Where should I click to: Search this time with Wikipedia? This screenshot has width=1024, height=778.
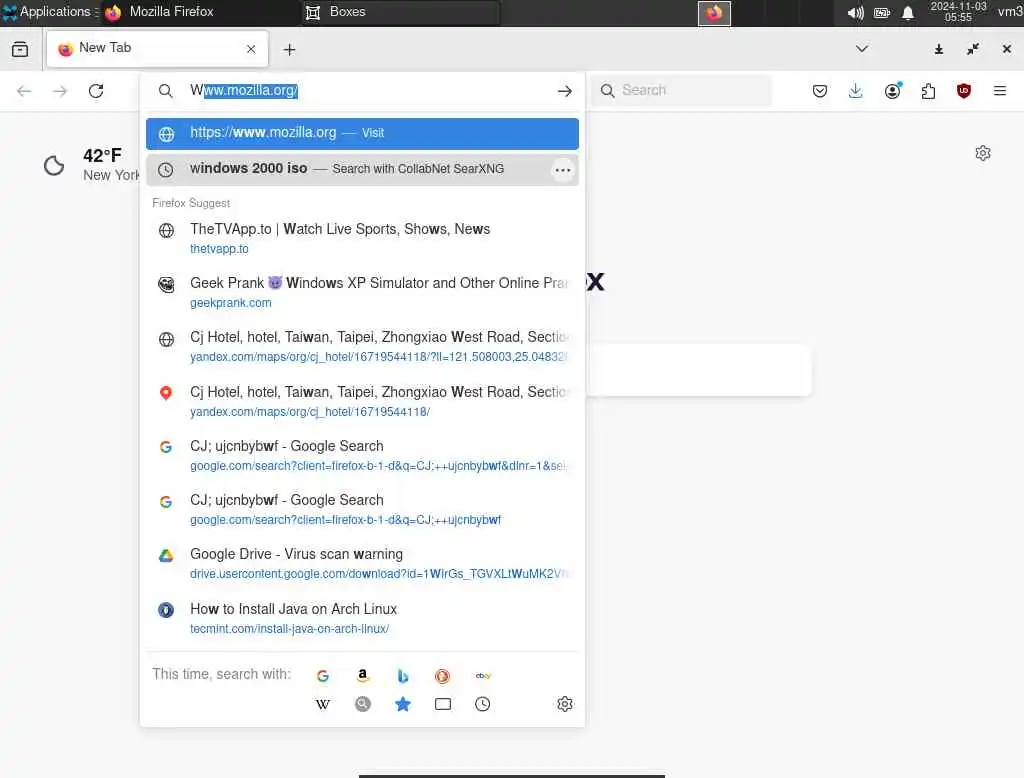[323, 704]
